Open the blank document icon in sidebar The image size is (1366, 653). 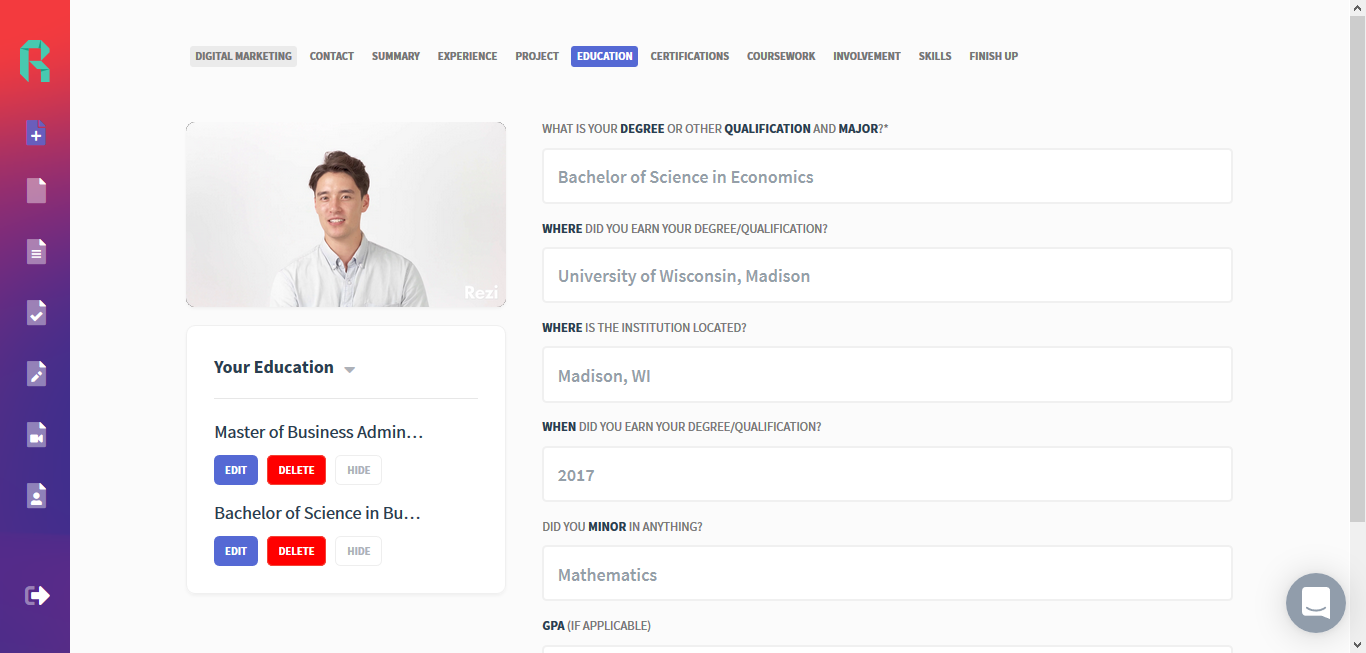[36, 190]
